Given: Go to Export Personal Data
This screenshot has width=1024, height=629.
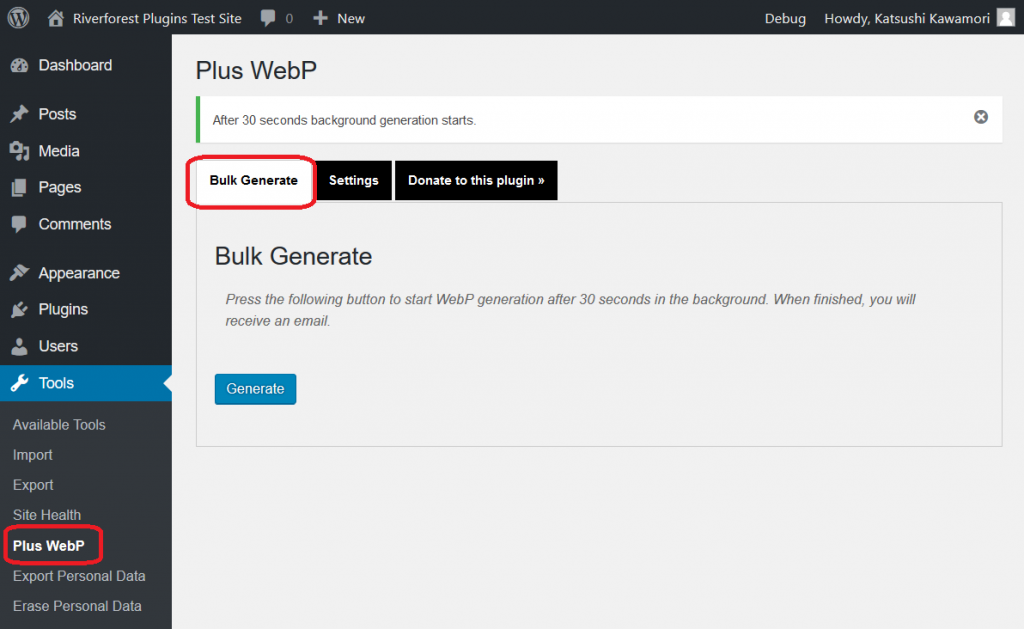Looking at the screenshot, I should point(79,576).
